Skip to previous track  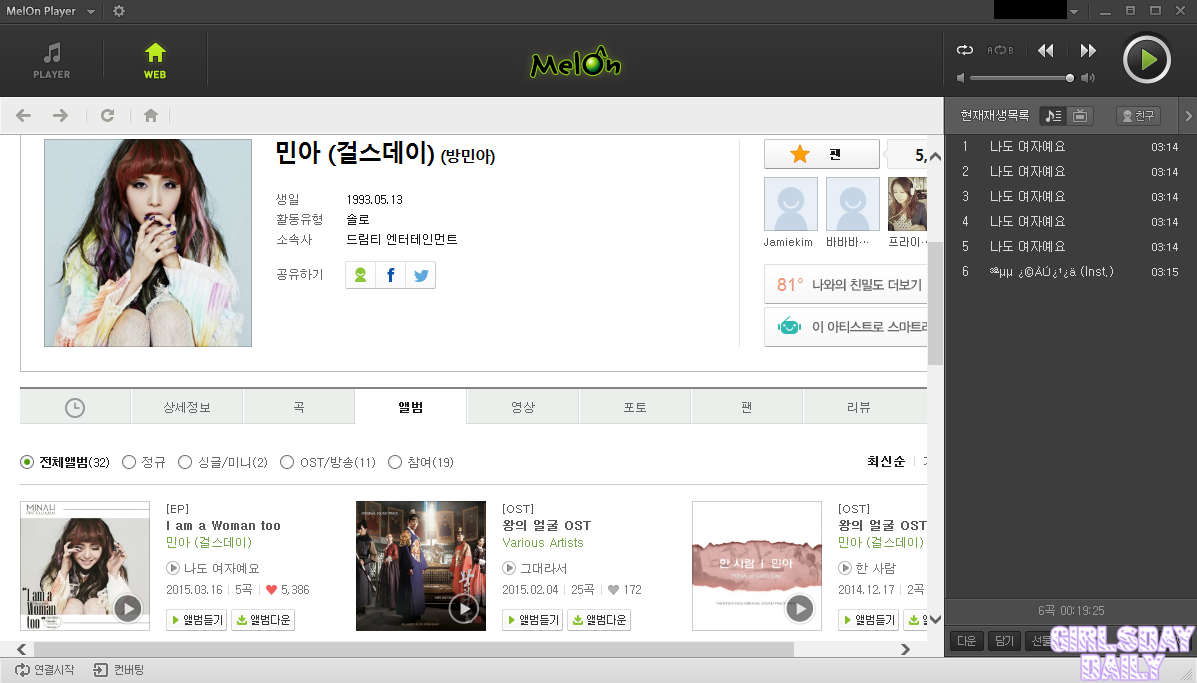point(1046,50)
